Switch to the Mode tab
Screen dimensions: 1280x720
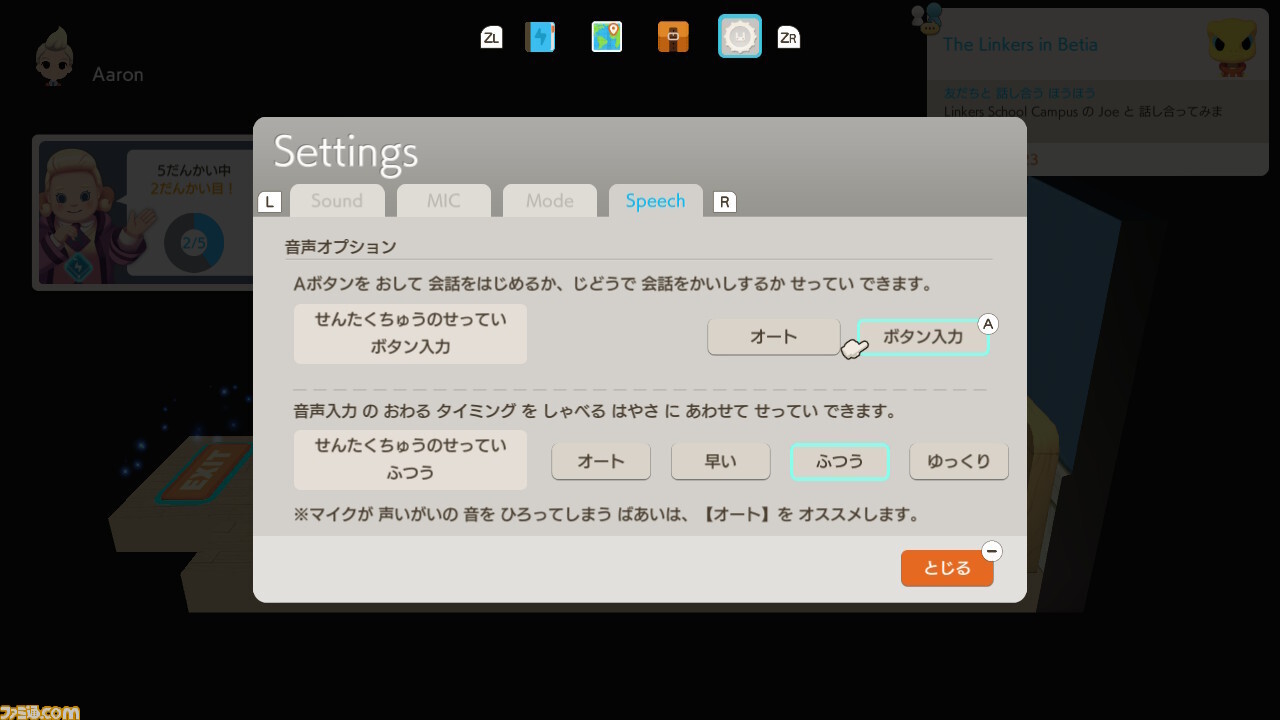click(550, 201)
